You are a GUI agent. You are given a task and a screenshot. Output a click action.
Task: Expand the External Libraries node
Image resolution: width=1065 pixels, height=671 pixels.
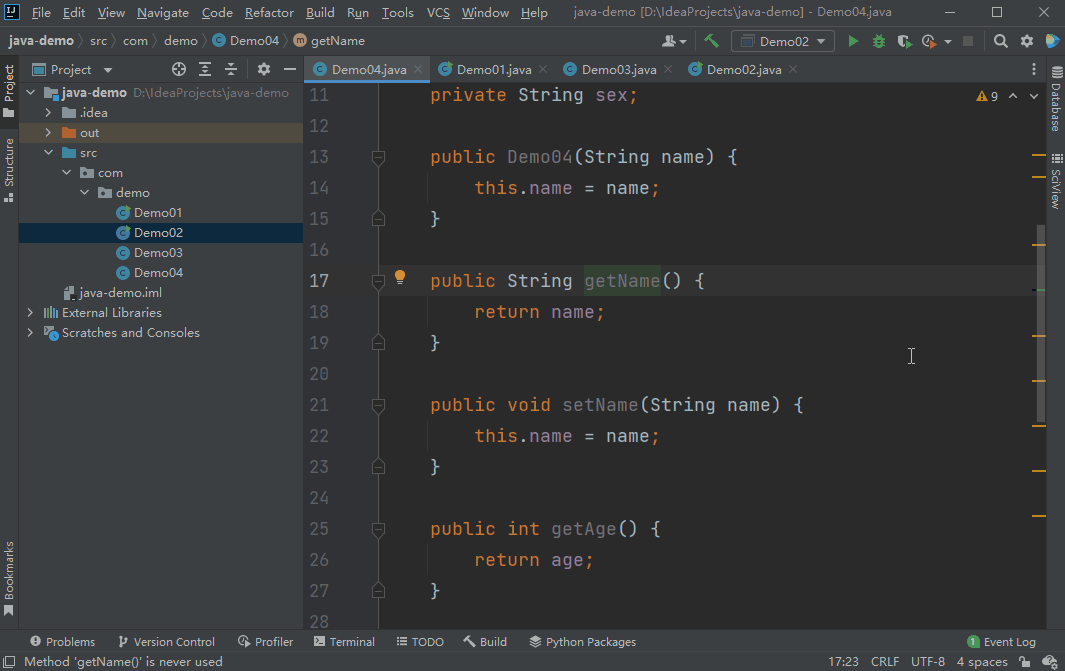click(30, 313)
